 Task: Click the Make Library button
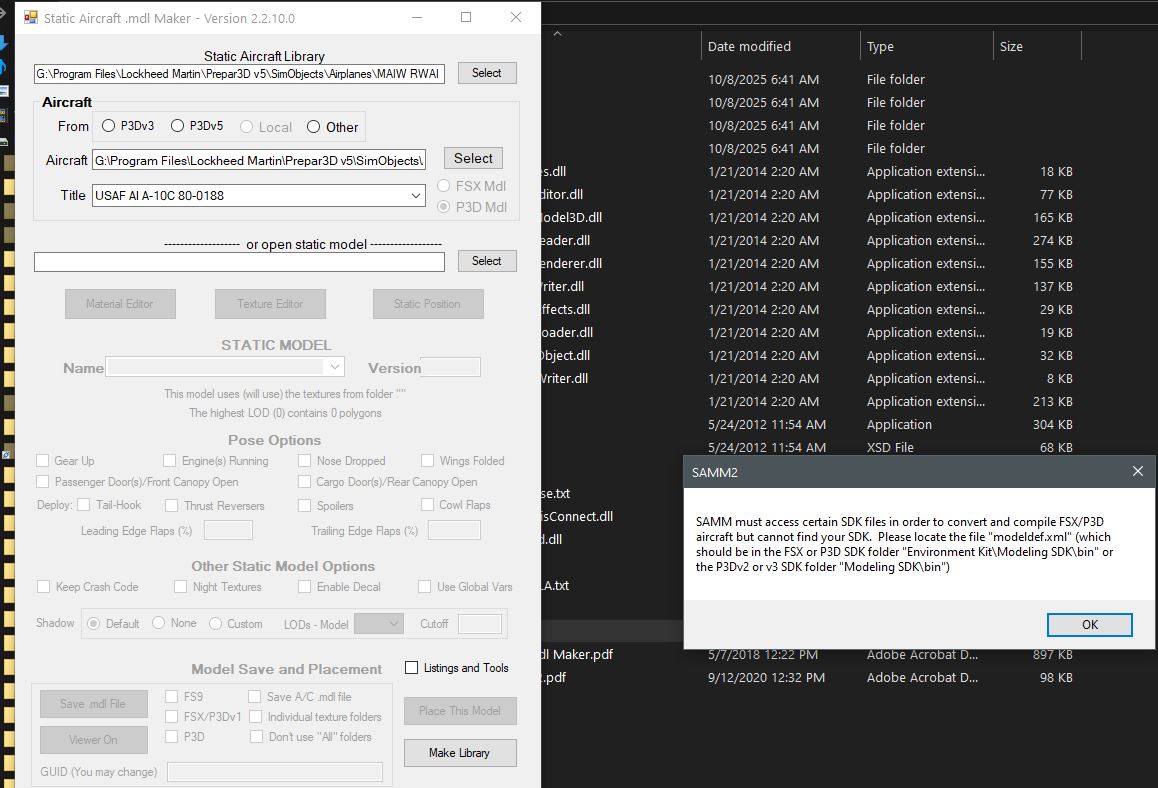click(x=459, y=753)
